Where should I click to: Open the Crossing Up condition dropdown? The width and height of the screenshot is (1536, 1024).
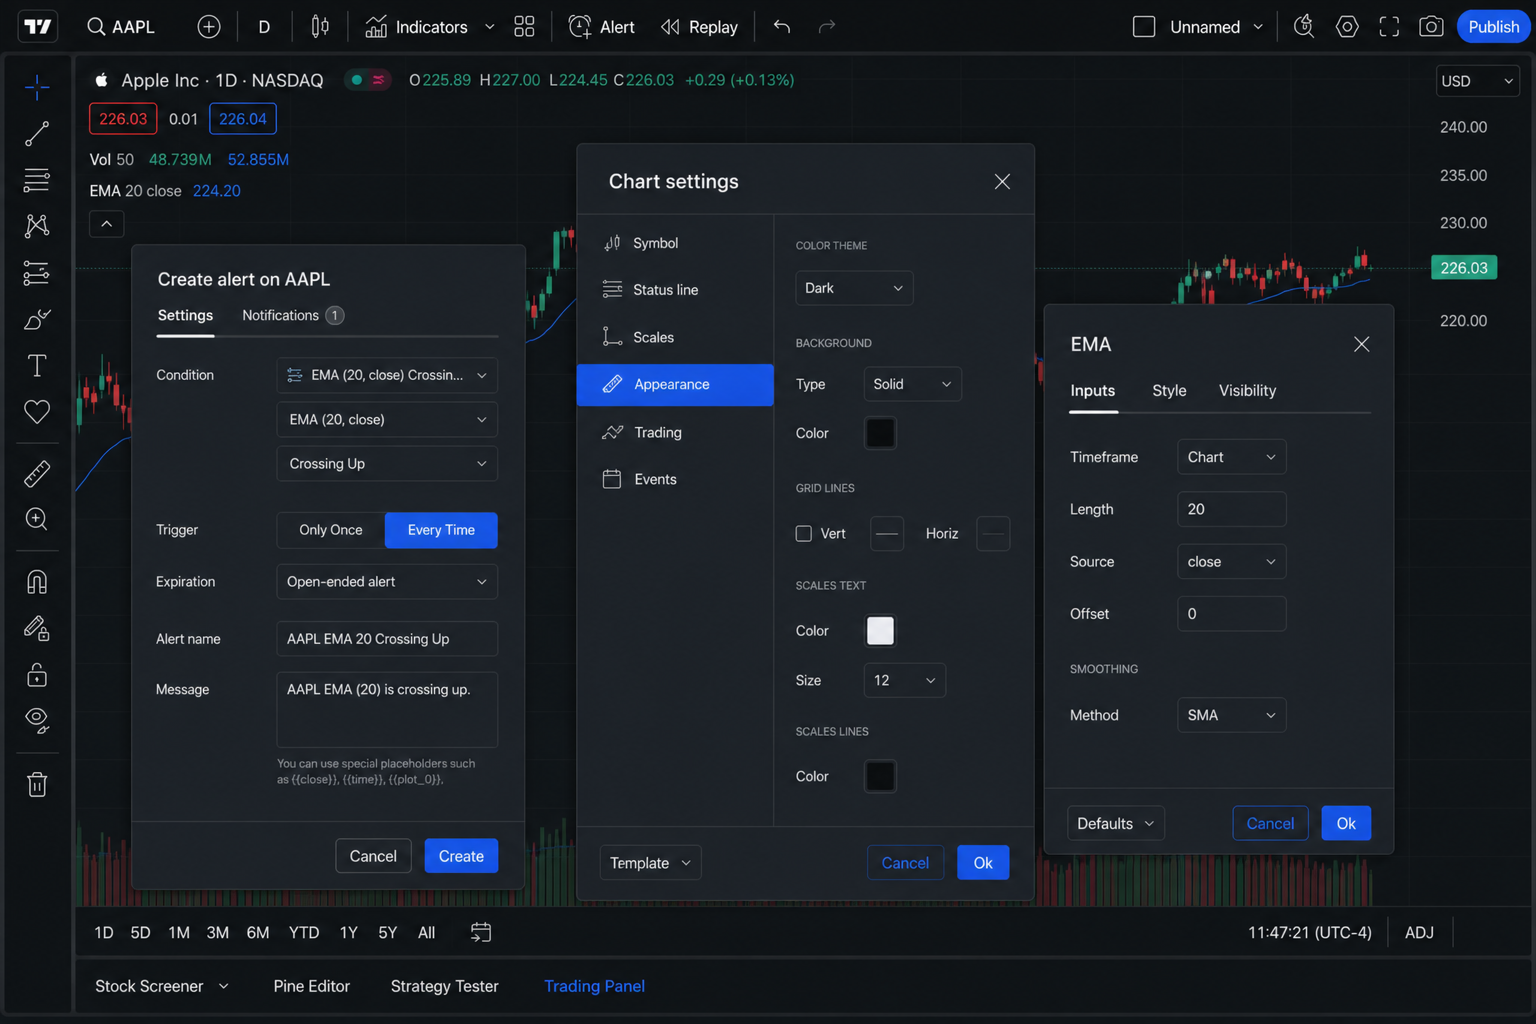pos(387,464)
